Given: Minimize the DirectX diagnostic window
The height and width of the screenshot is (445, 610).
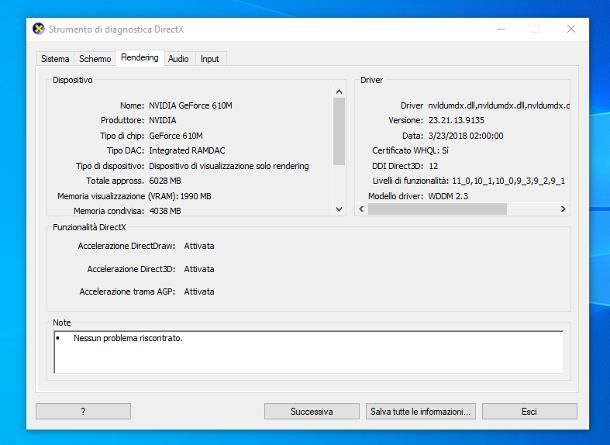Looking at the screenshot, I should pos(501,29).
